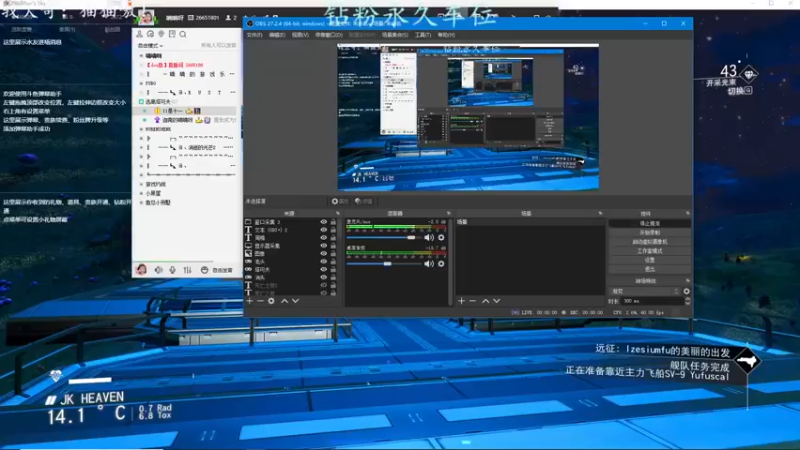Hide the 显示器采集 source with eye icon
800x450 pixels.
(323, 246)
